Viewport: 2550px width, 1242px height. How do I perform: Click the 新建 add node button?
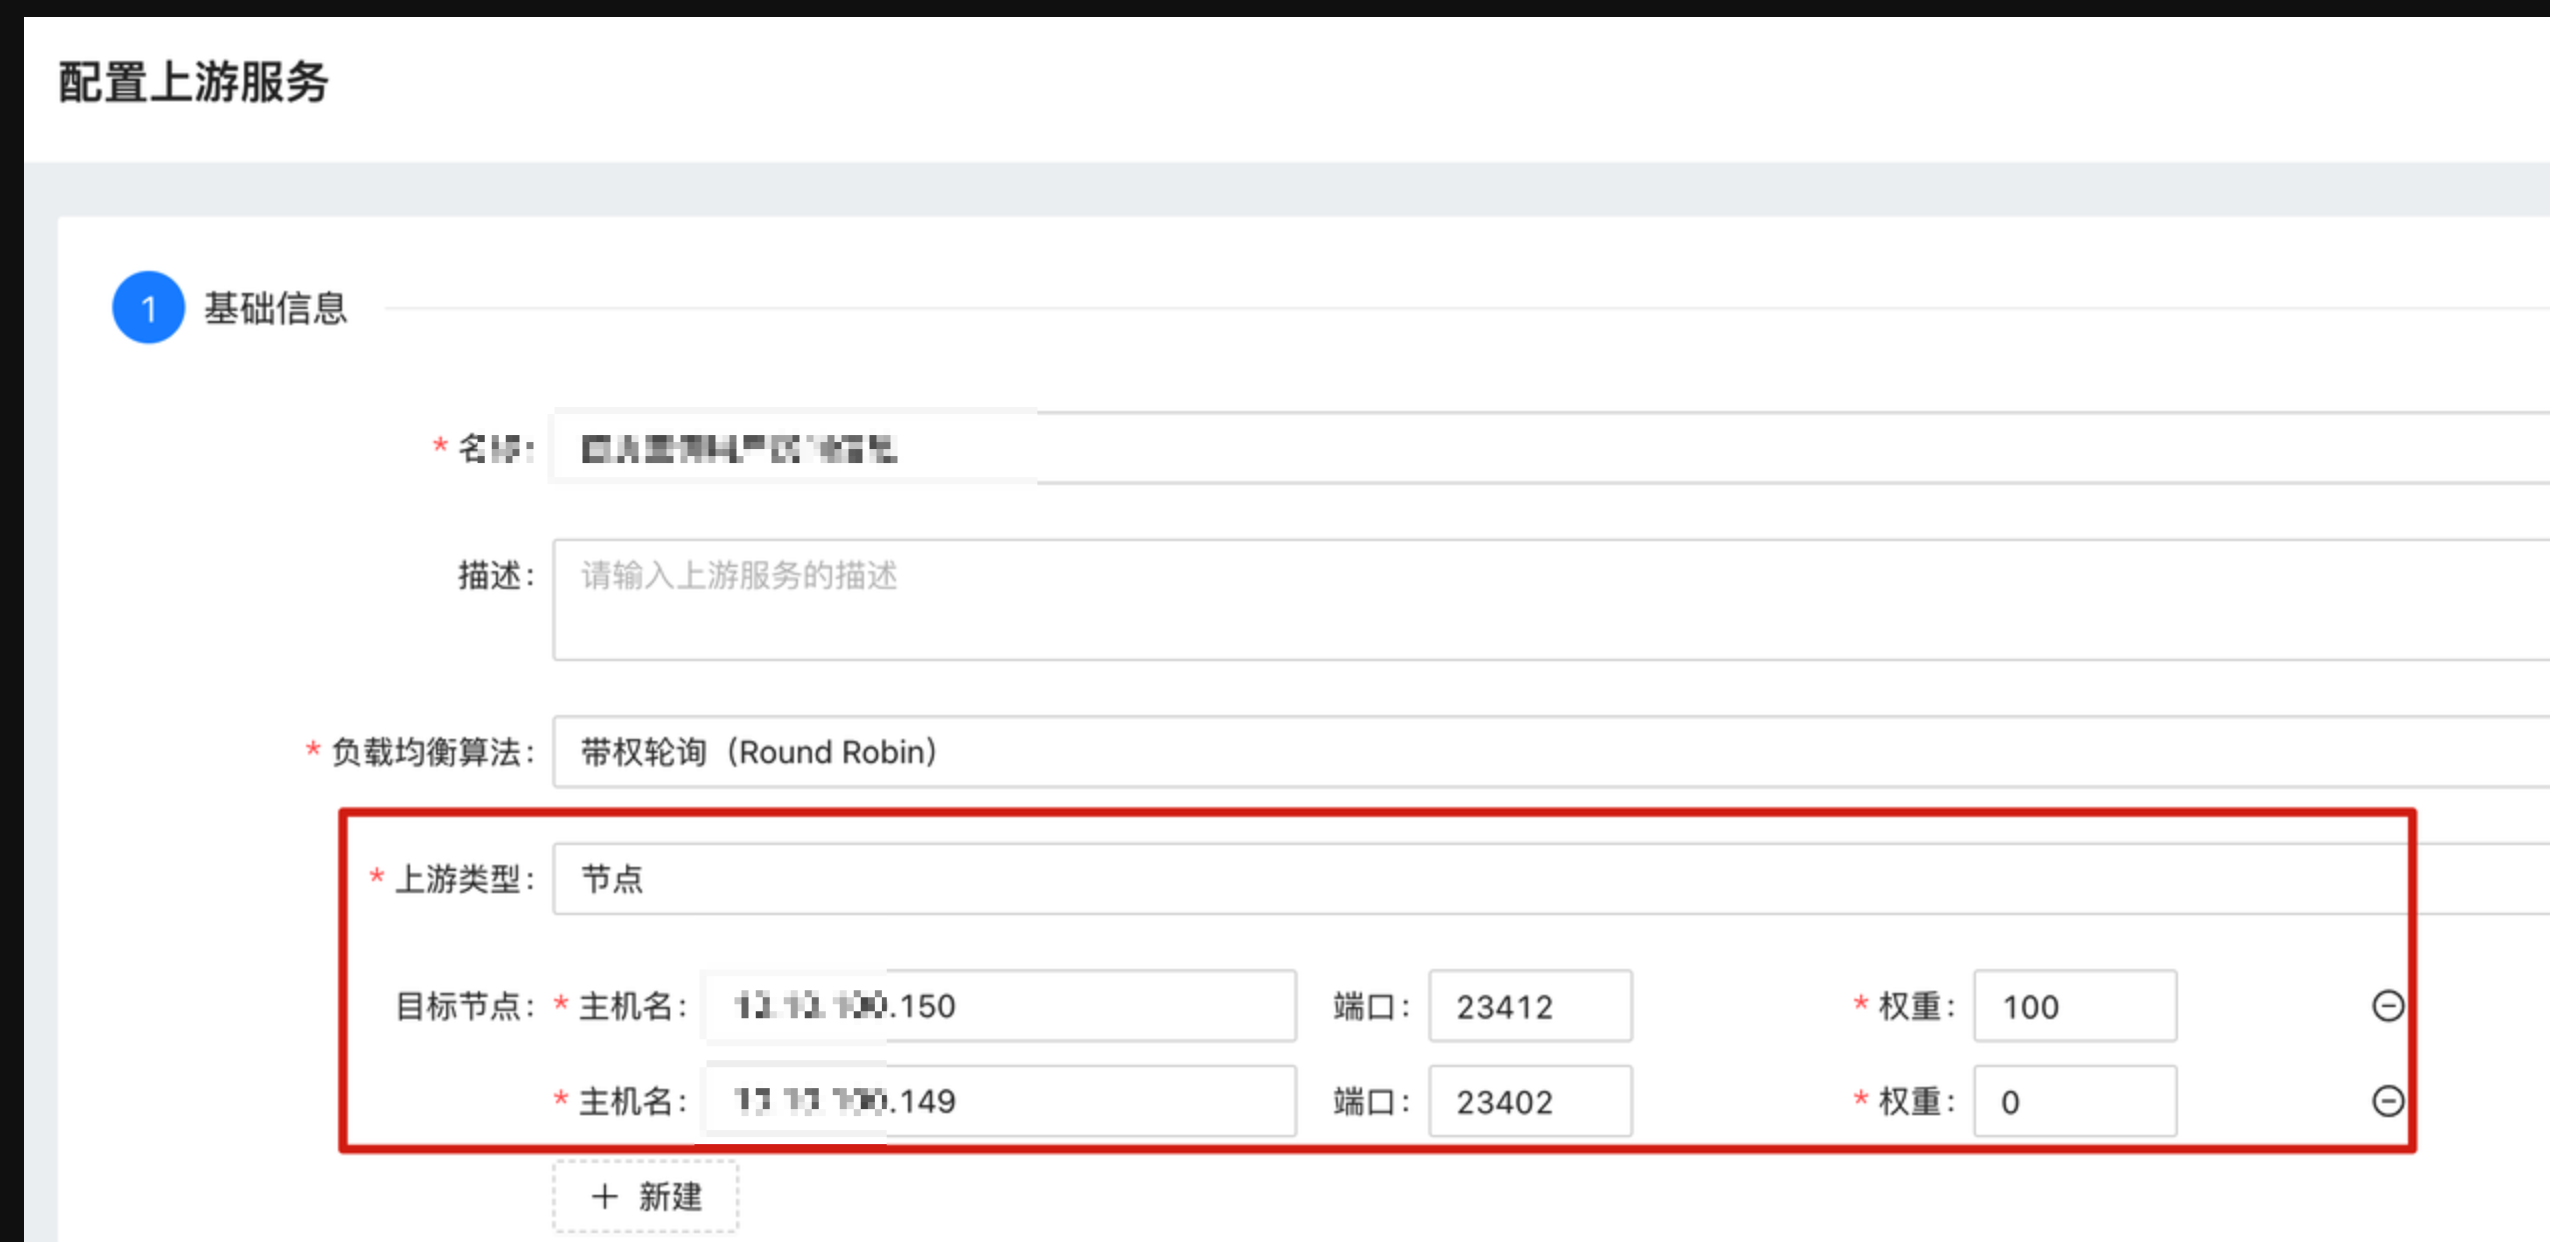(646, 1196)
